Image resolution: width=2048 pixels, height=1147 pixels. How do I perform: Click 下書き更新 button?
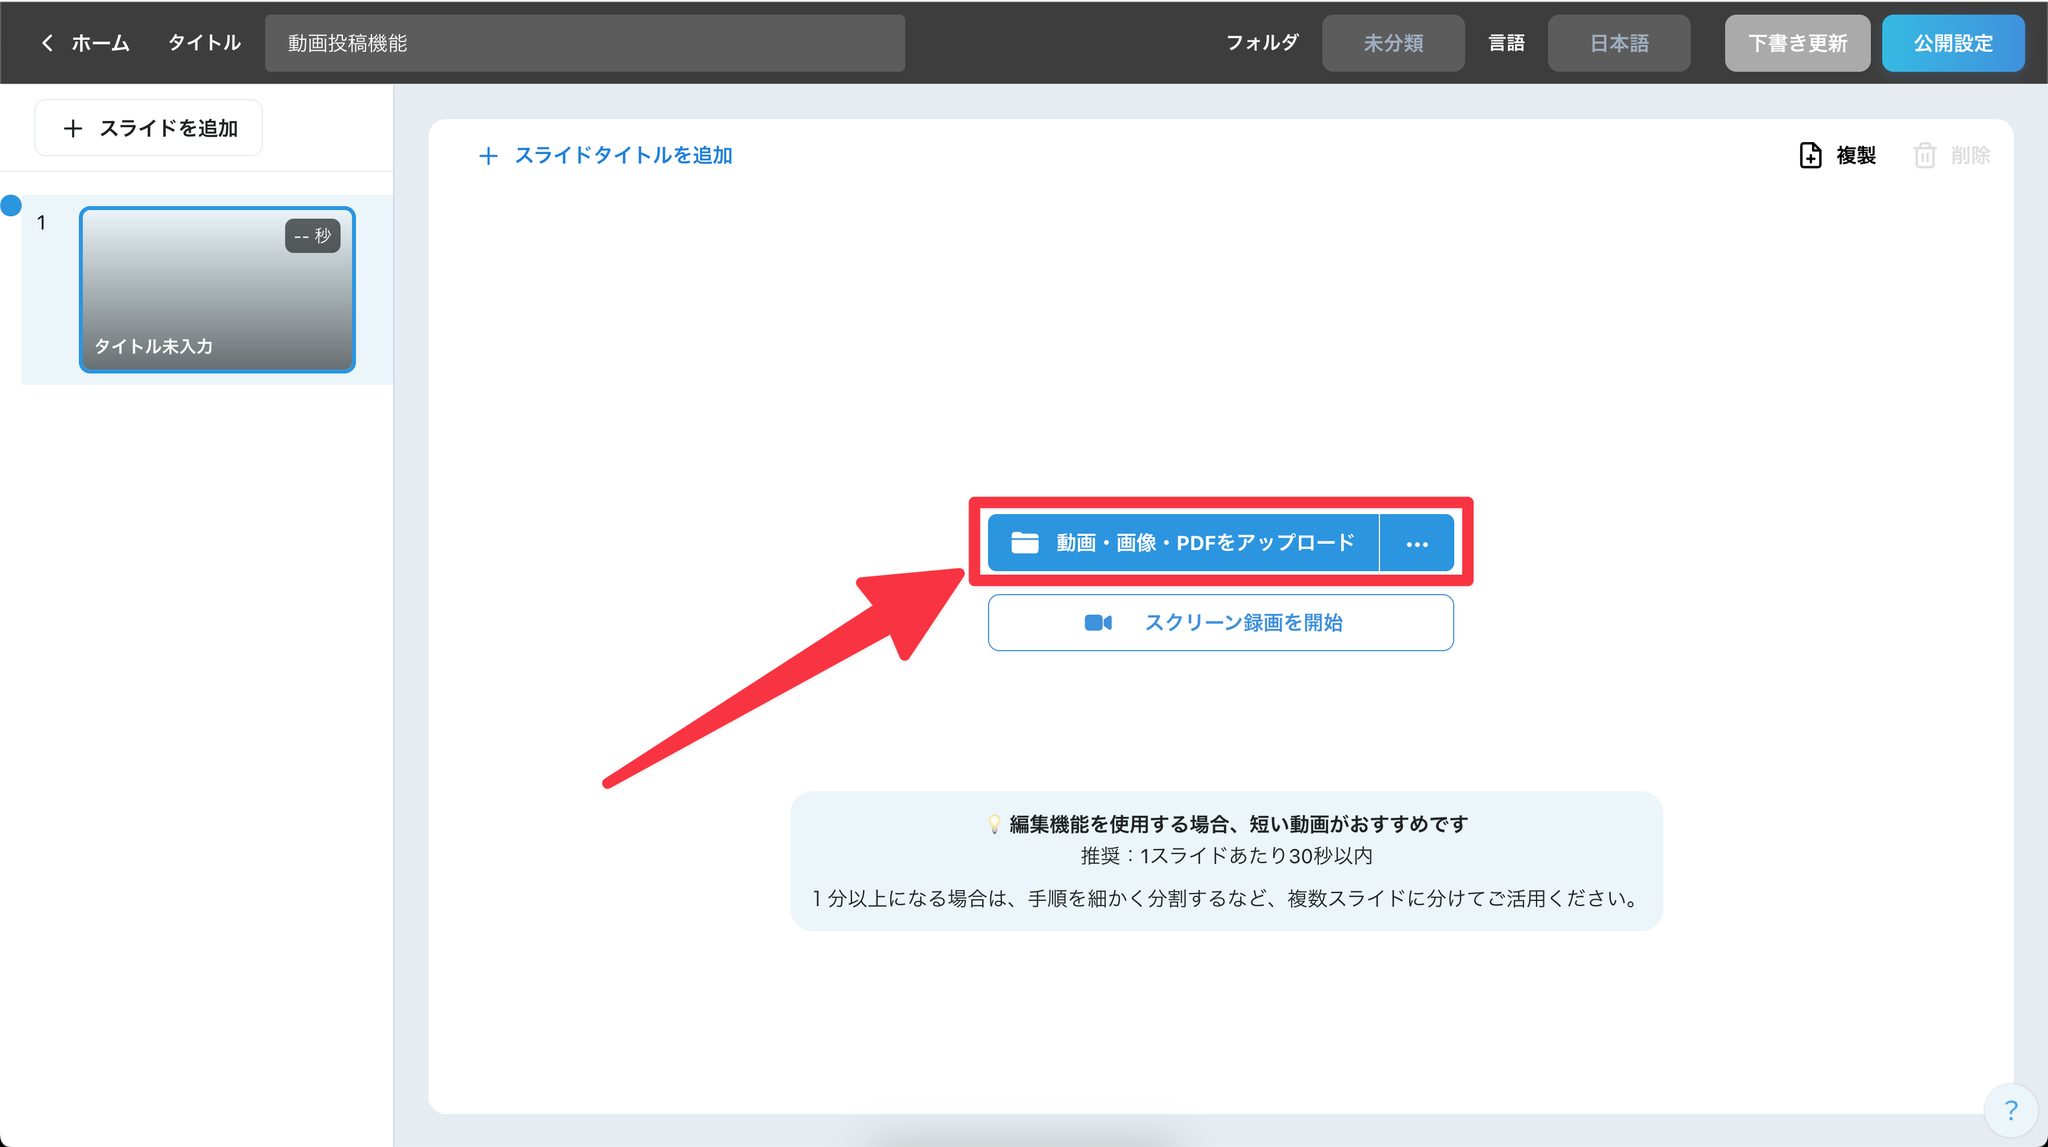tap(1796, 43)
